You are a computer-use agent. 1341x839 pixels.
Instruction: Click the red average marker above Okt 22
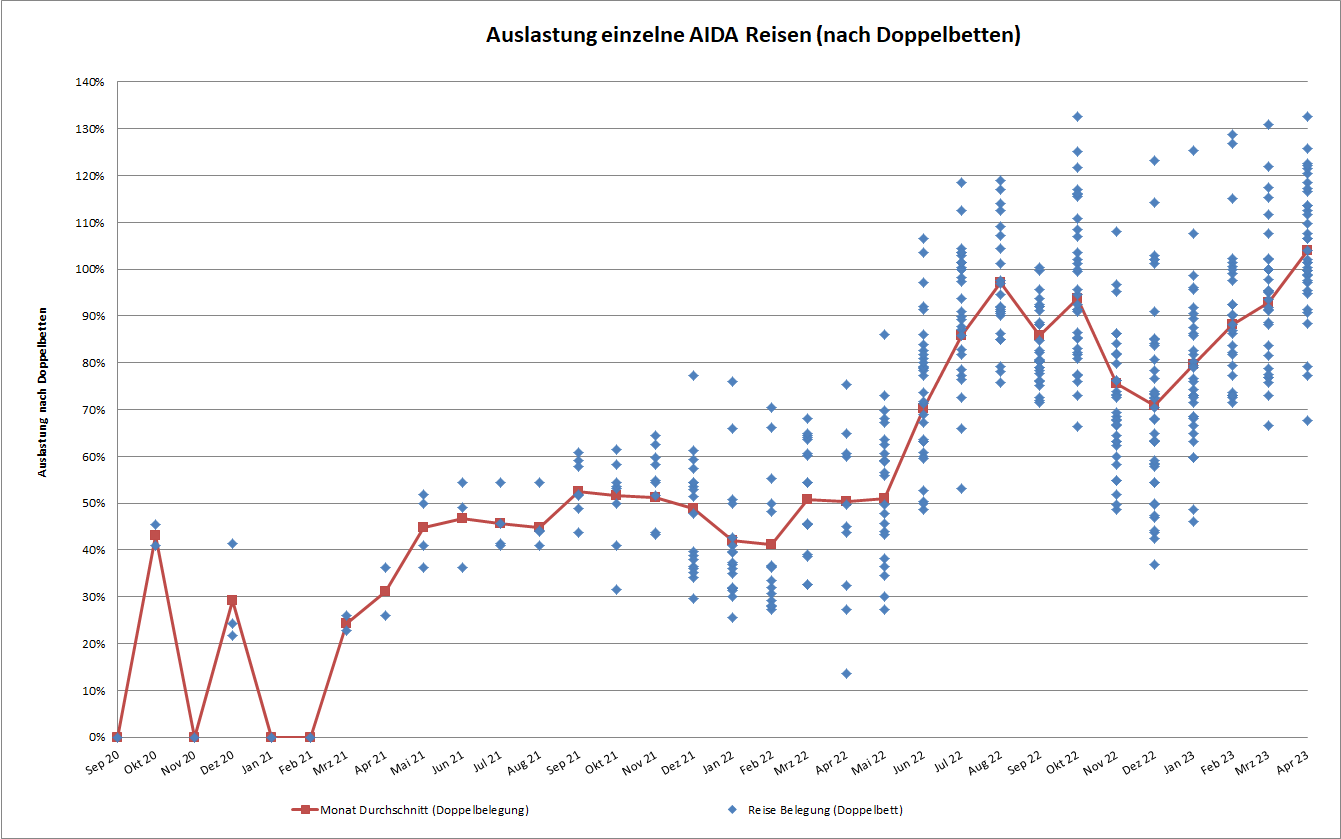pos(1077,300)
